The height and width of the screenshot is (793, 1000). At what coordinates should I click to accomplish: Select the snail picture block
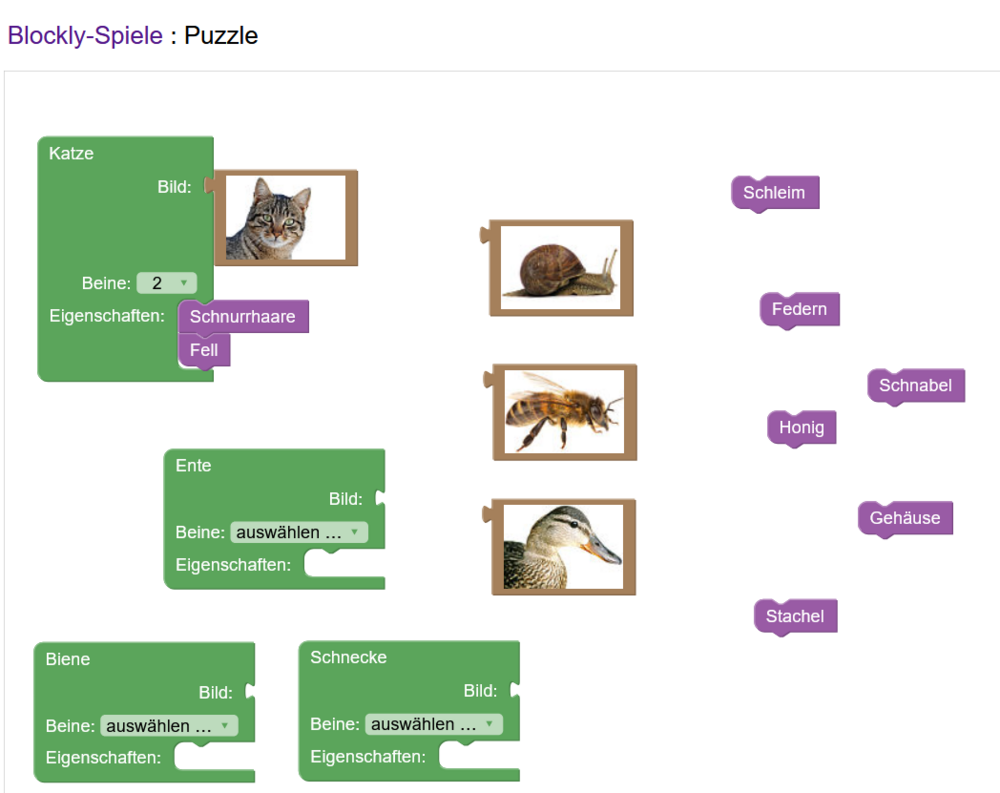[x=560, y=267]
